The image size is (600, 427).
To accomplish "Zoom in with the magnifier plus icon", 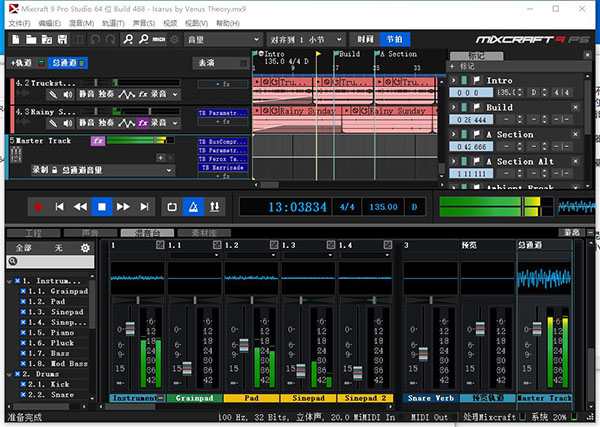I will (128, 39).
